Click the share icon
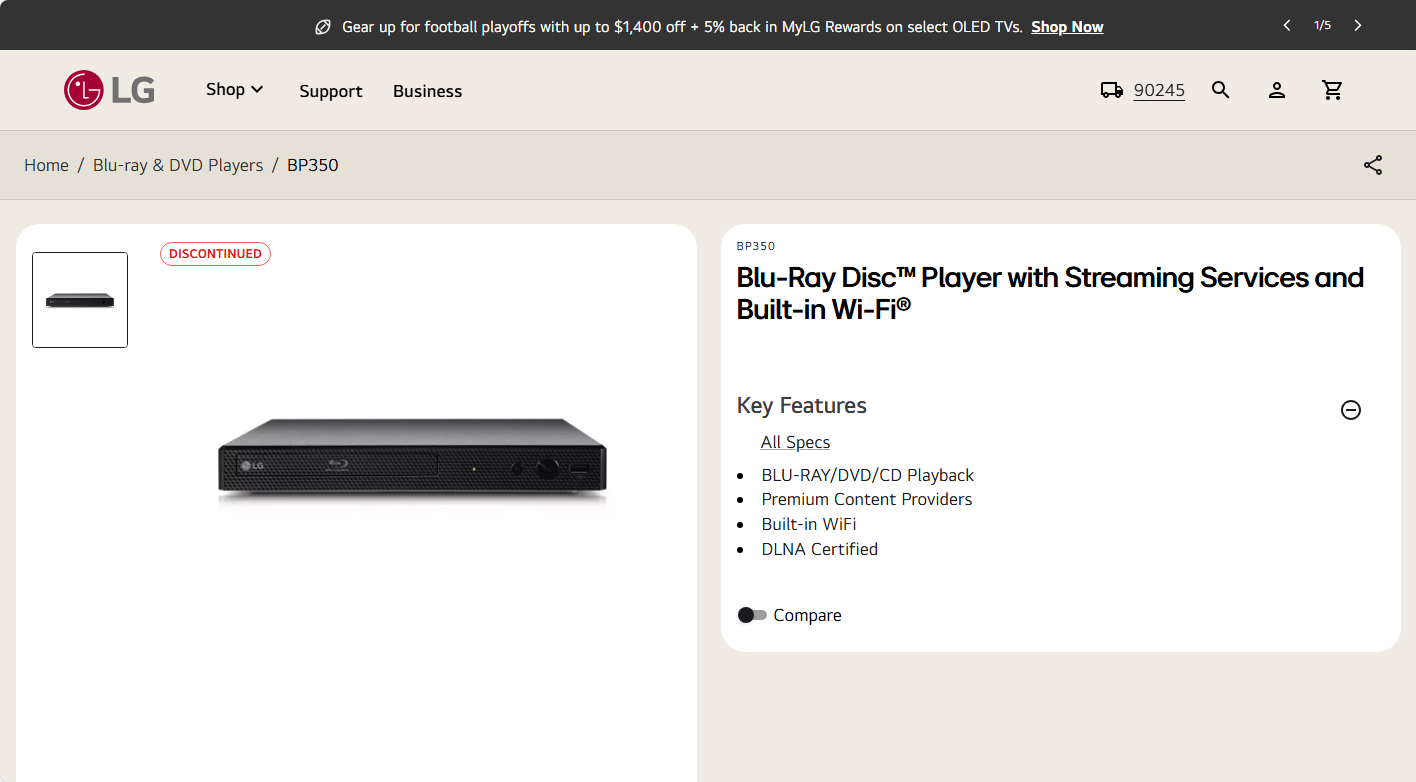This screenshot has width=1416, height=782. pyautogui.click(x=1373, y=165)
